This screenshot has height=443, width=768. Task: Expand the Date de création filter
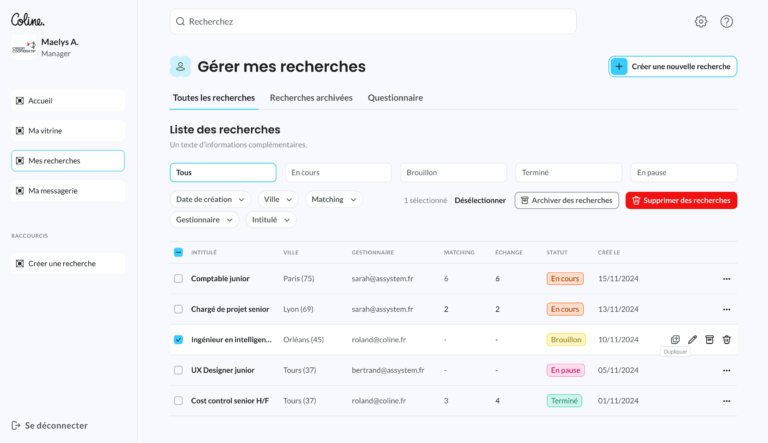(210, 199)
